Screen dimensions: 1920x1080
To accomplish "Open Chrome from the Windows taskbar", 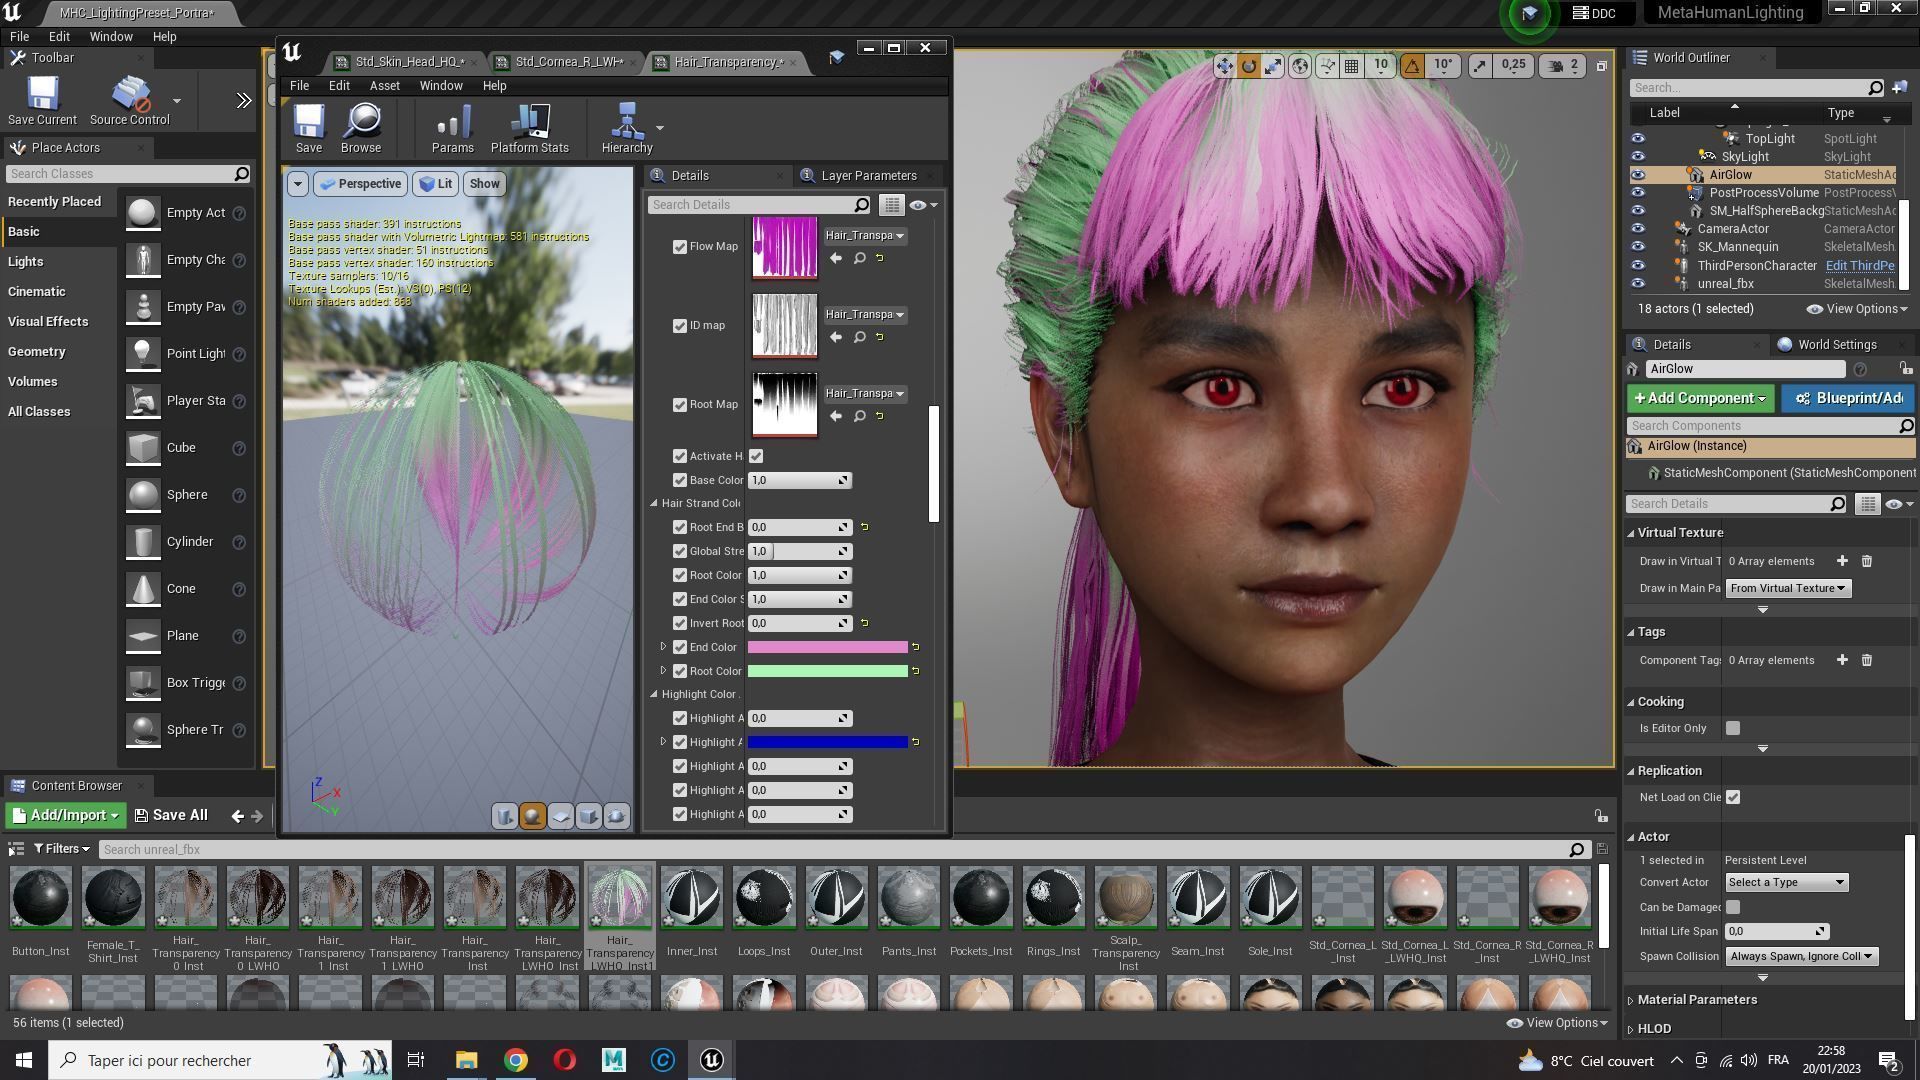I will pyautogui.click(x=515, y=1060).
